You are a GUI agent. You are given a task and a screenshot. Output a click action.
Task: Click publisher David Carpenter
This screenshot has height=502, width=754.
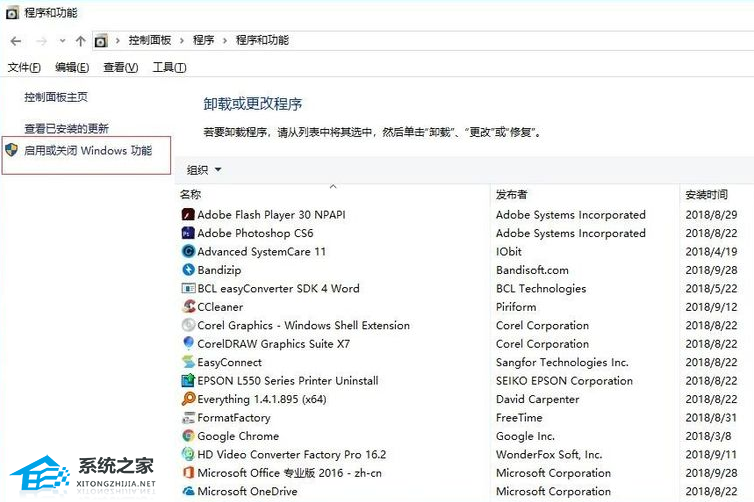pyautogui.click(x=538, y=399)
